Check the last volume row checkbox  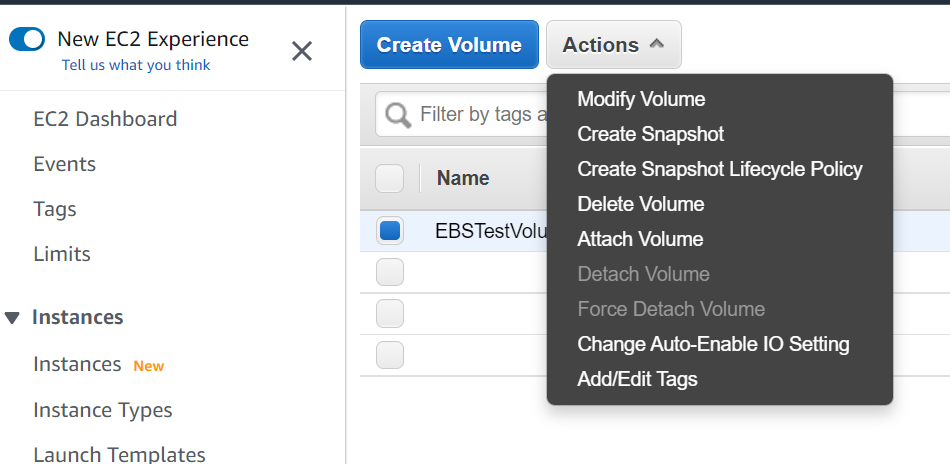[390, 355]
